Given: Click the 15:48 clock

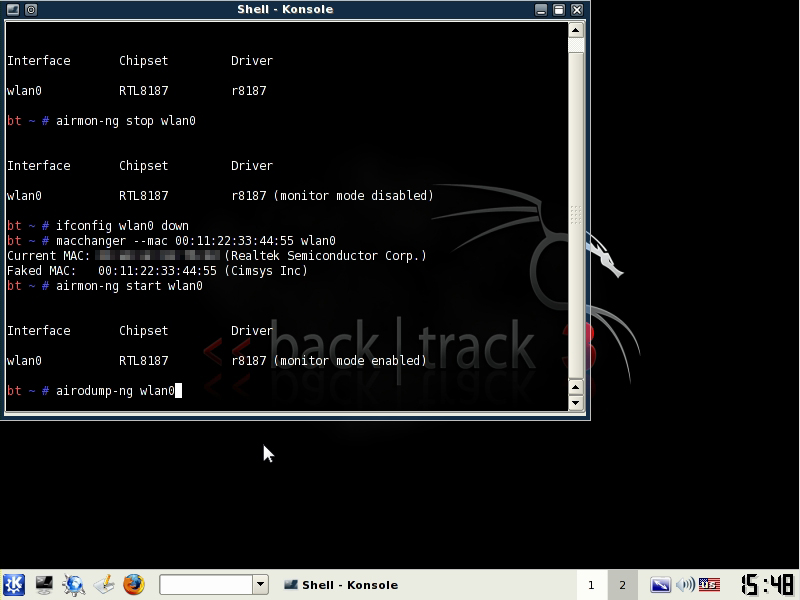Looking at the screenshot, I should (x=767, y=585).
